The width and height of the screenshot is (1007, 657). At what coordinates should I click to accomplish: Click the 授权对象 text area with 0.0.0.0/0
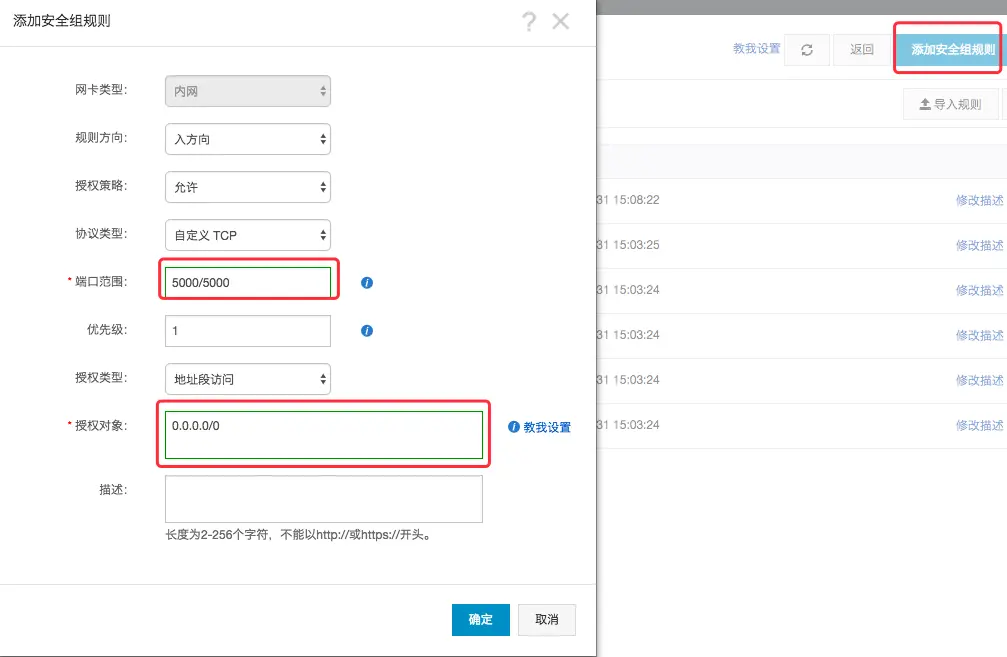[x=324, y=435]
